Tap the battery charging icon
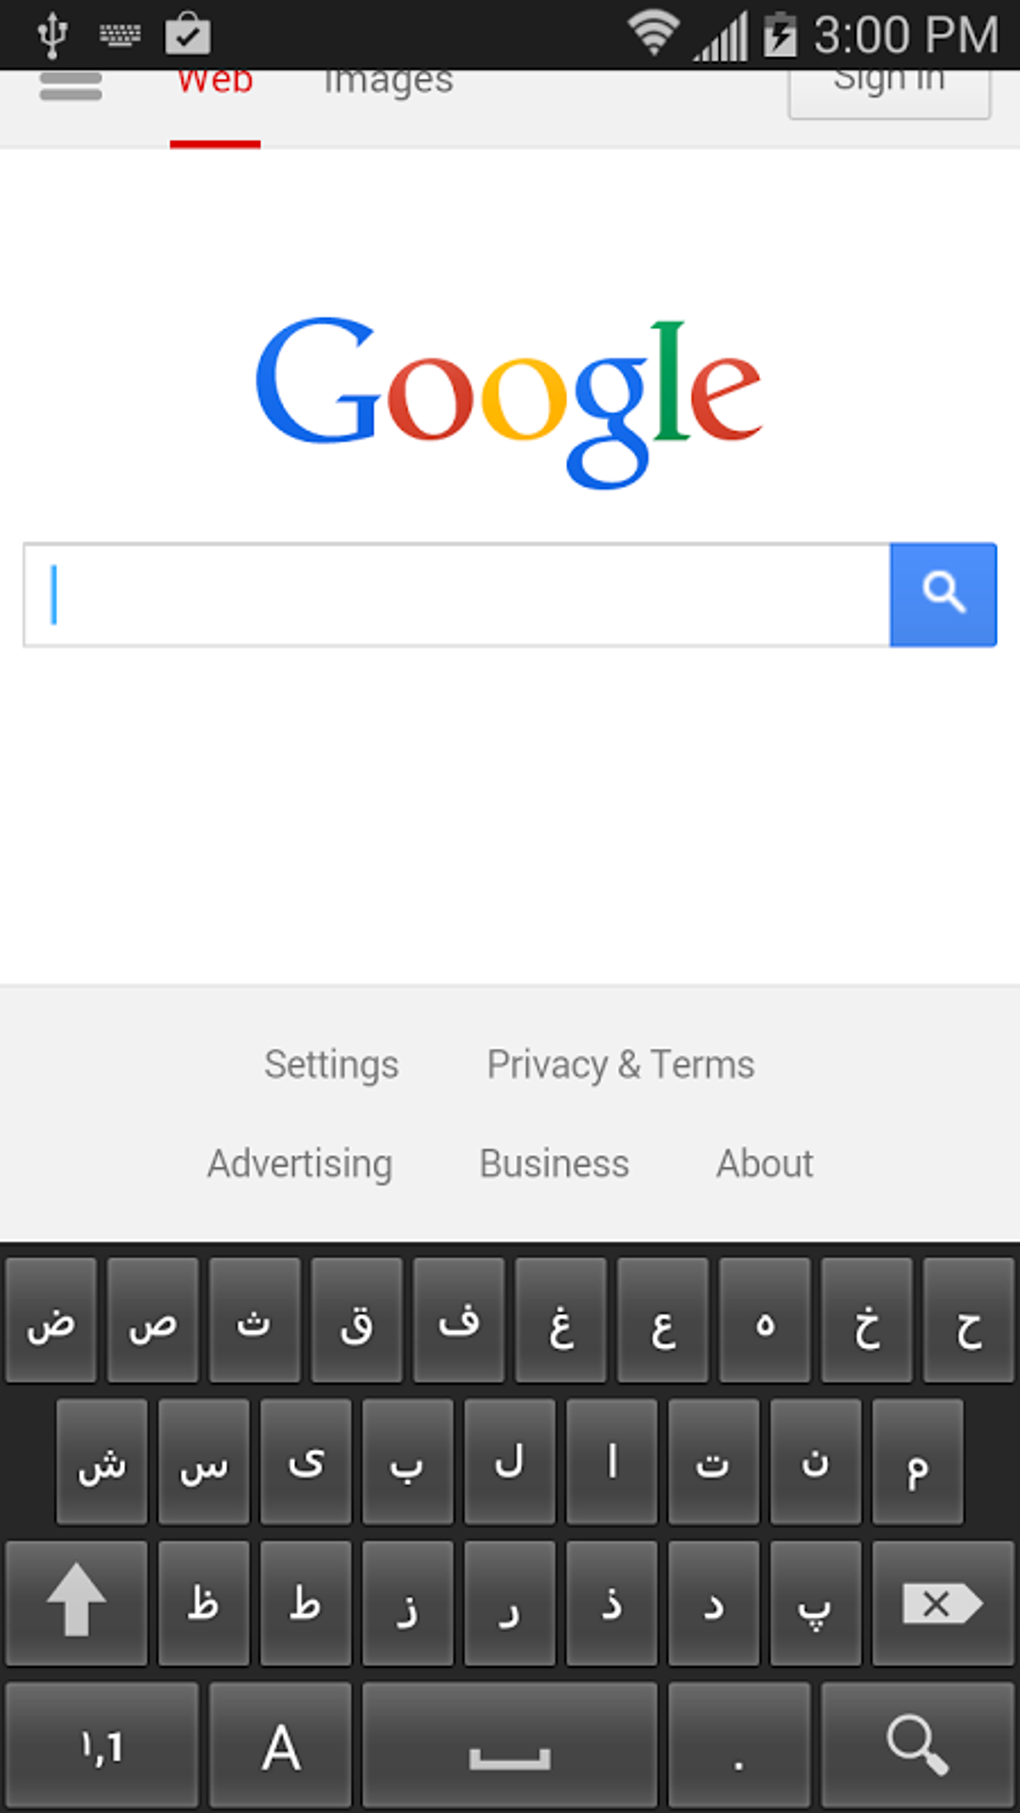The height and width of the screenshot is (1813, 1020). (x=779, y=35)
